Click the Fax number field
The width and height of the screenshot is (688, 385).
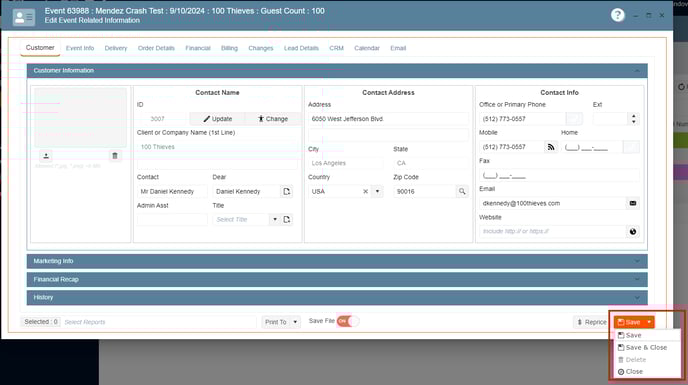tap(559, 176)
